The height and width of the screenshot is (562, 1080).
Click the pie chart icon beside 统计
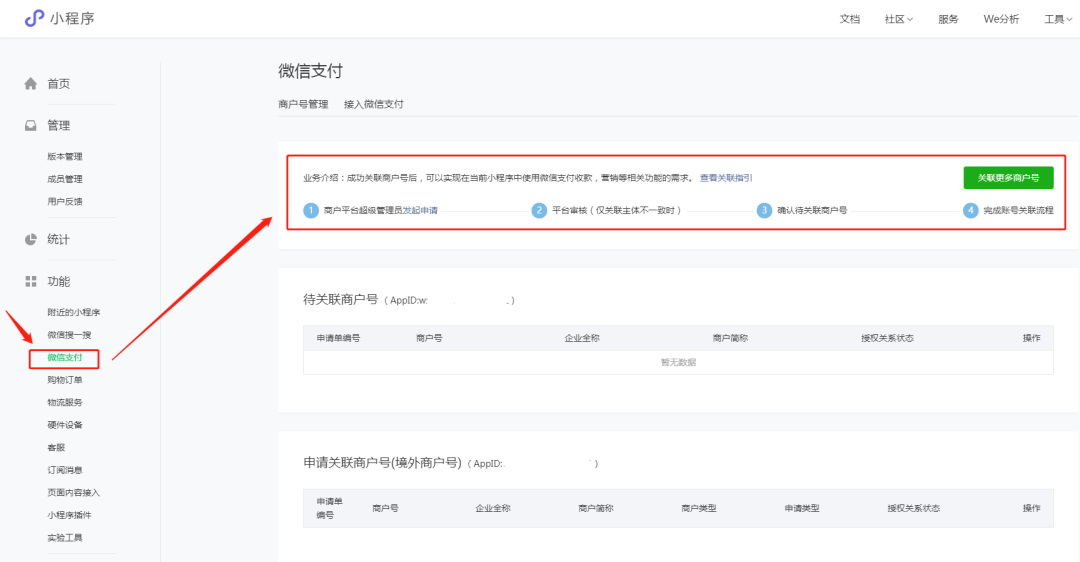coord(30,240)
